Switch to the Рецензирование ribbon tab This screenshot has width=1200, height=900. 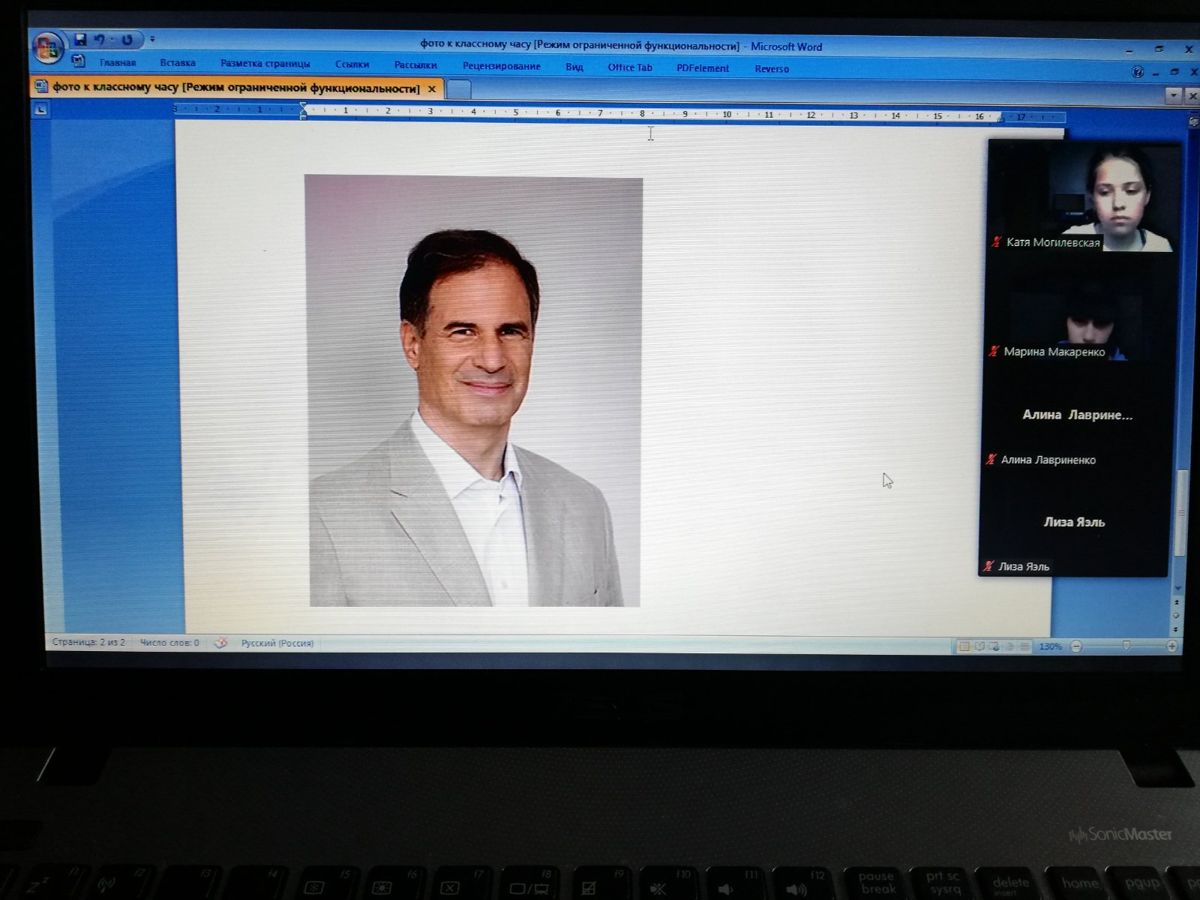tap(501, 67)
